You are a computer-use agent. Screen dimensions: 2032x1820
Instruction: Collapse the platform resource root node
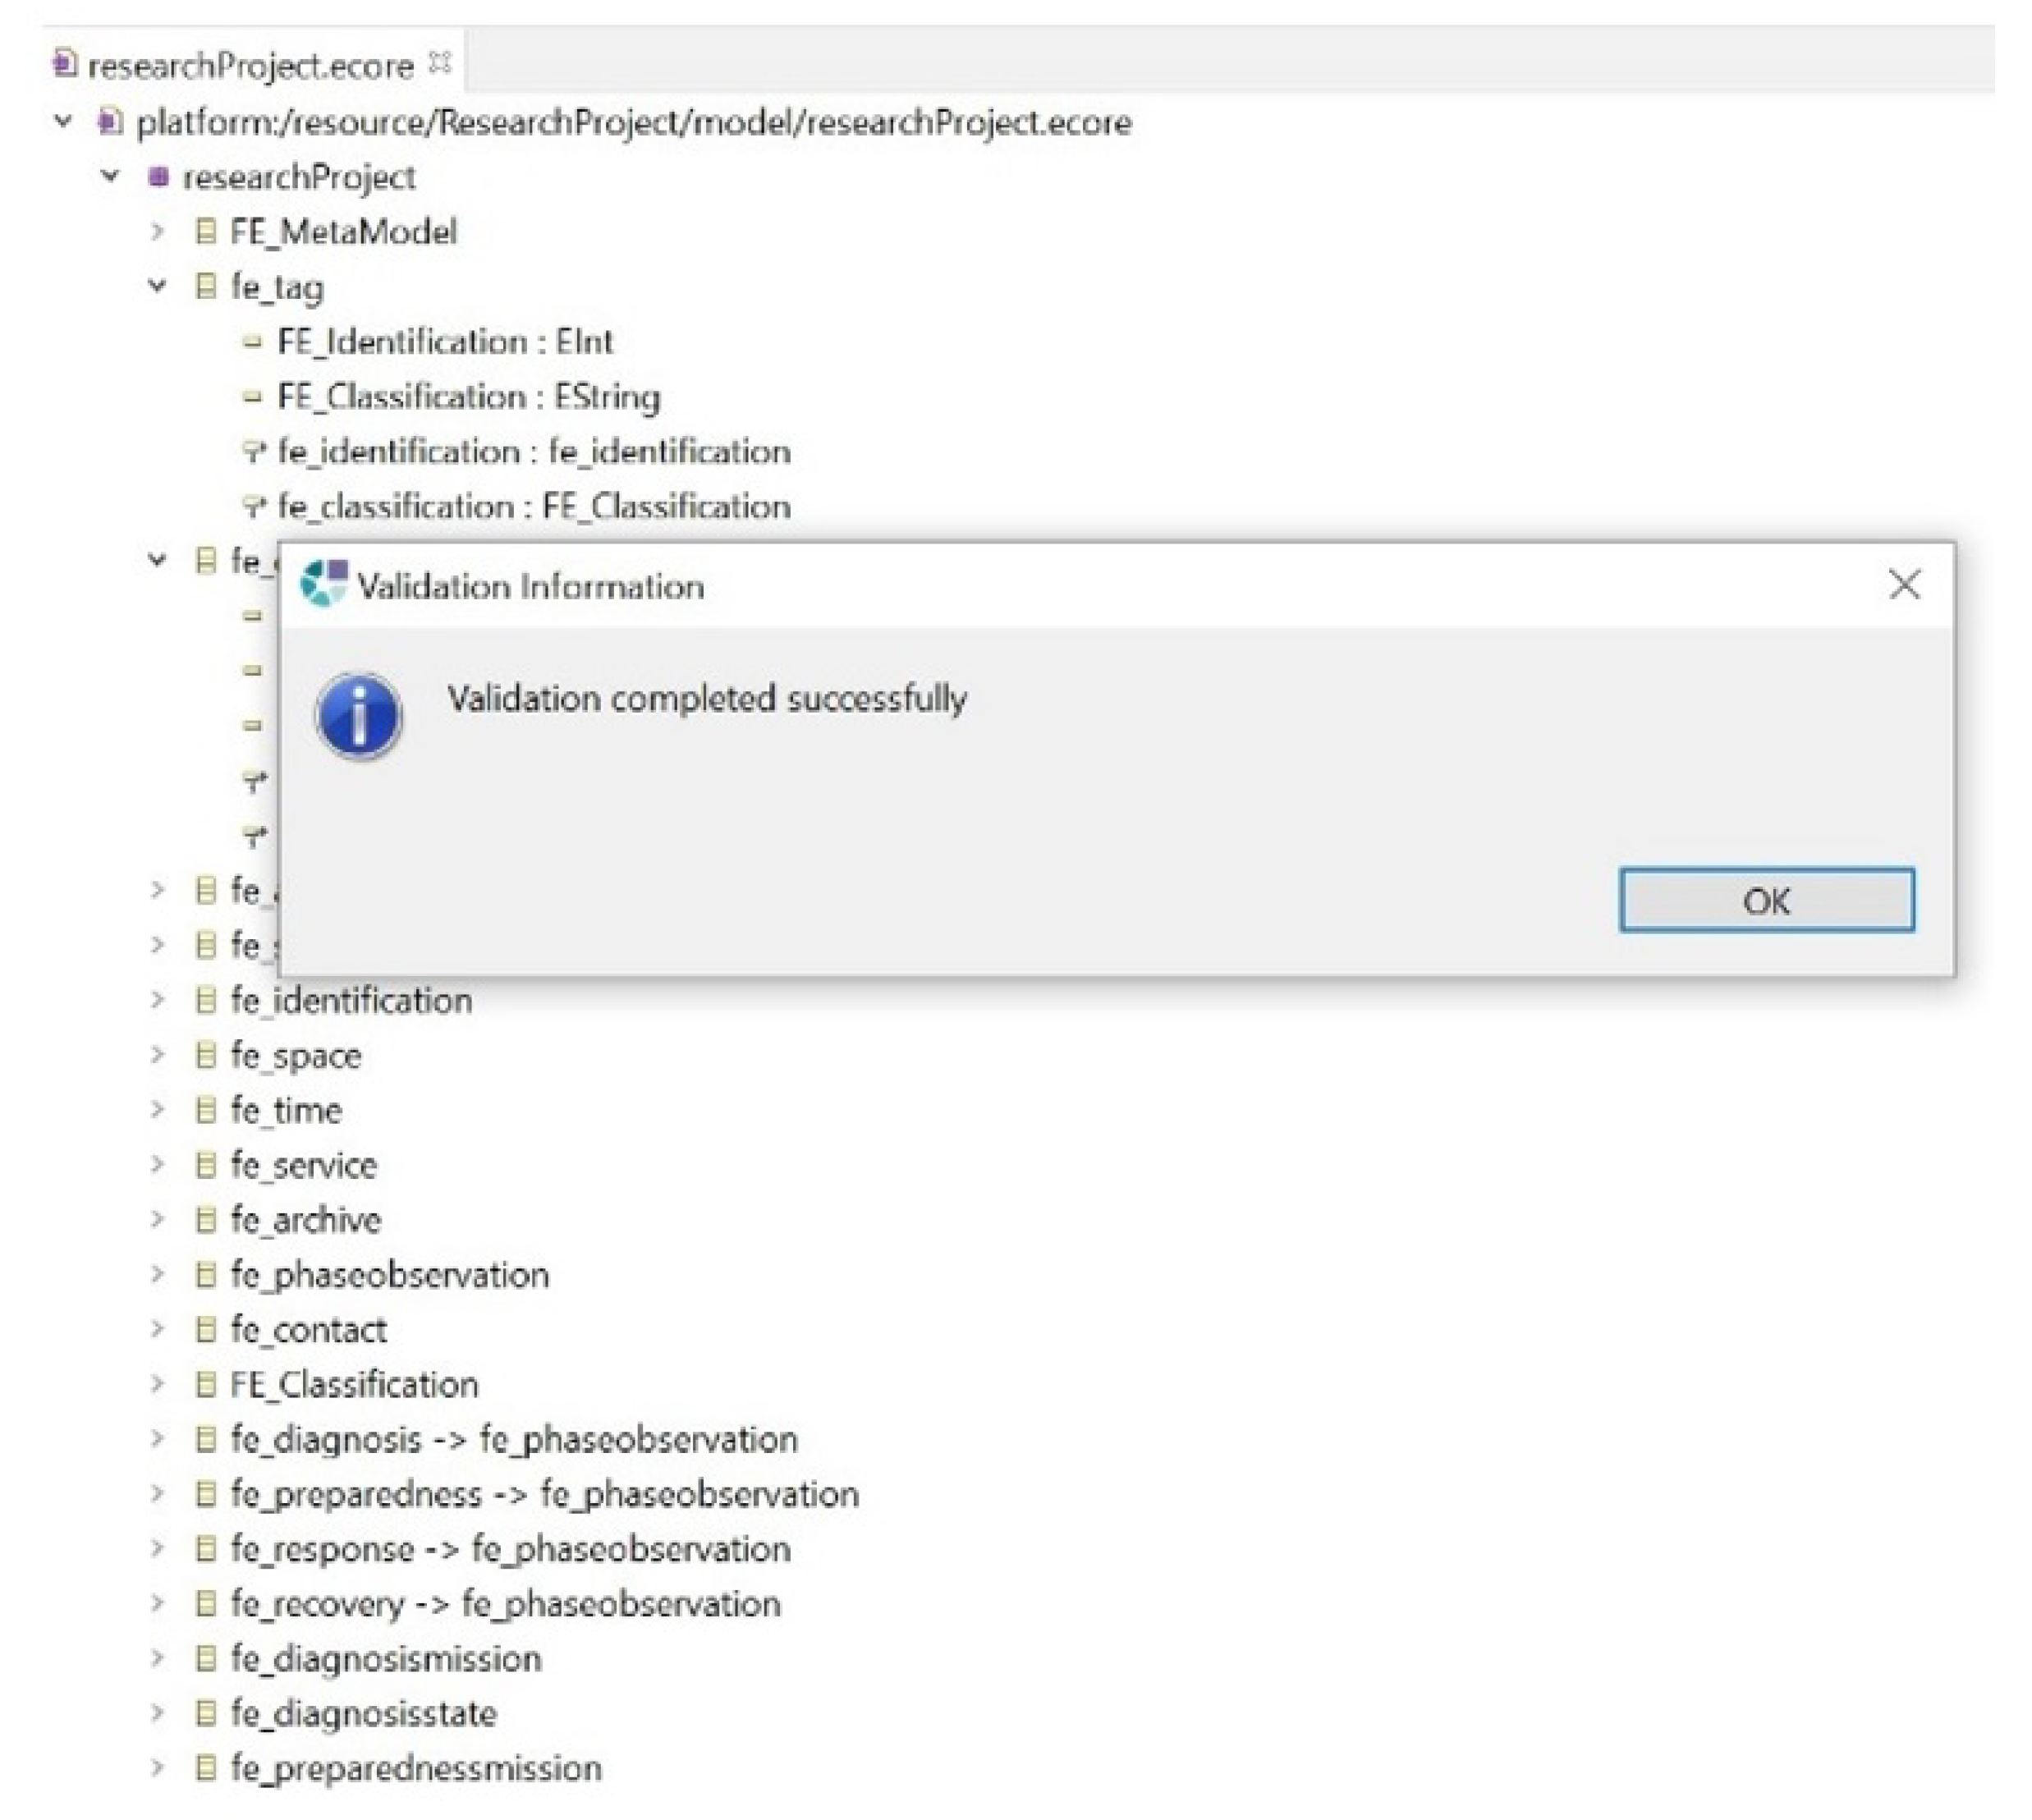click(x=63, y=121)
